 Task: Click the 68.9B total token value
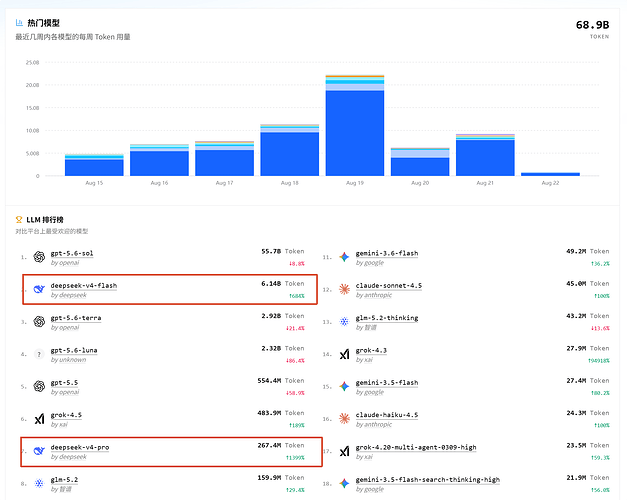coord(592,25)
